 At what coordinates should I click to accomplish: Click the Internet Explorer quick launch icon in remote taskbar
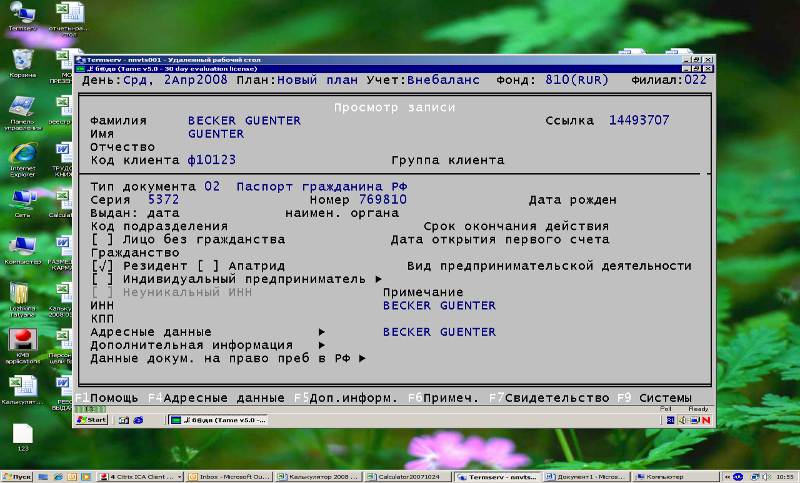click(x=138, y=420)
